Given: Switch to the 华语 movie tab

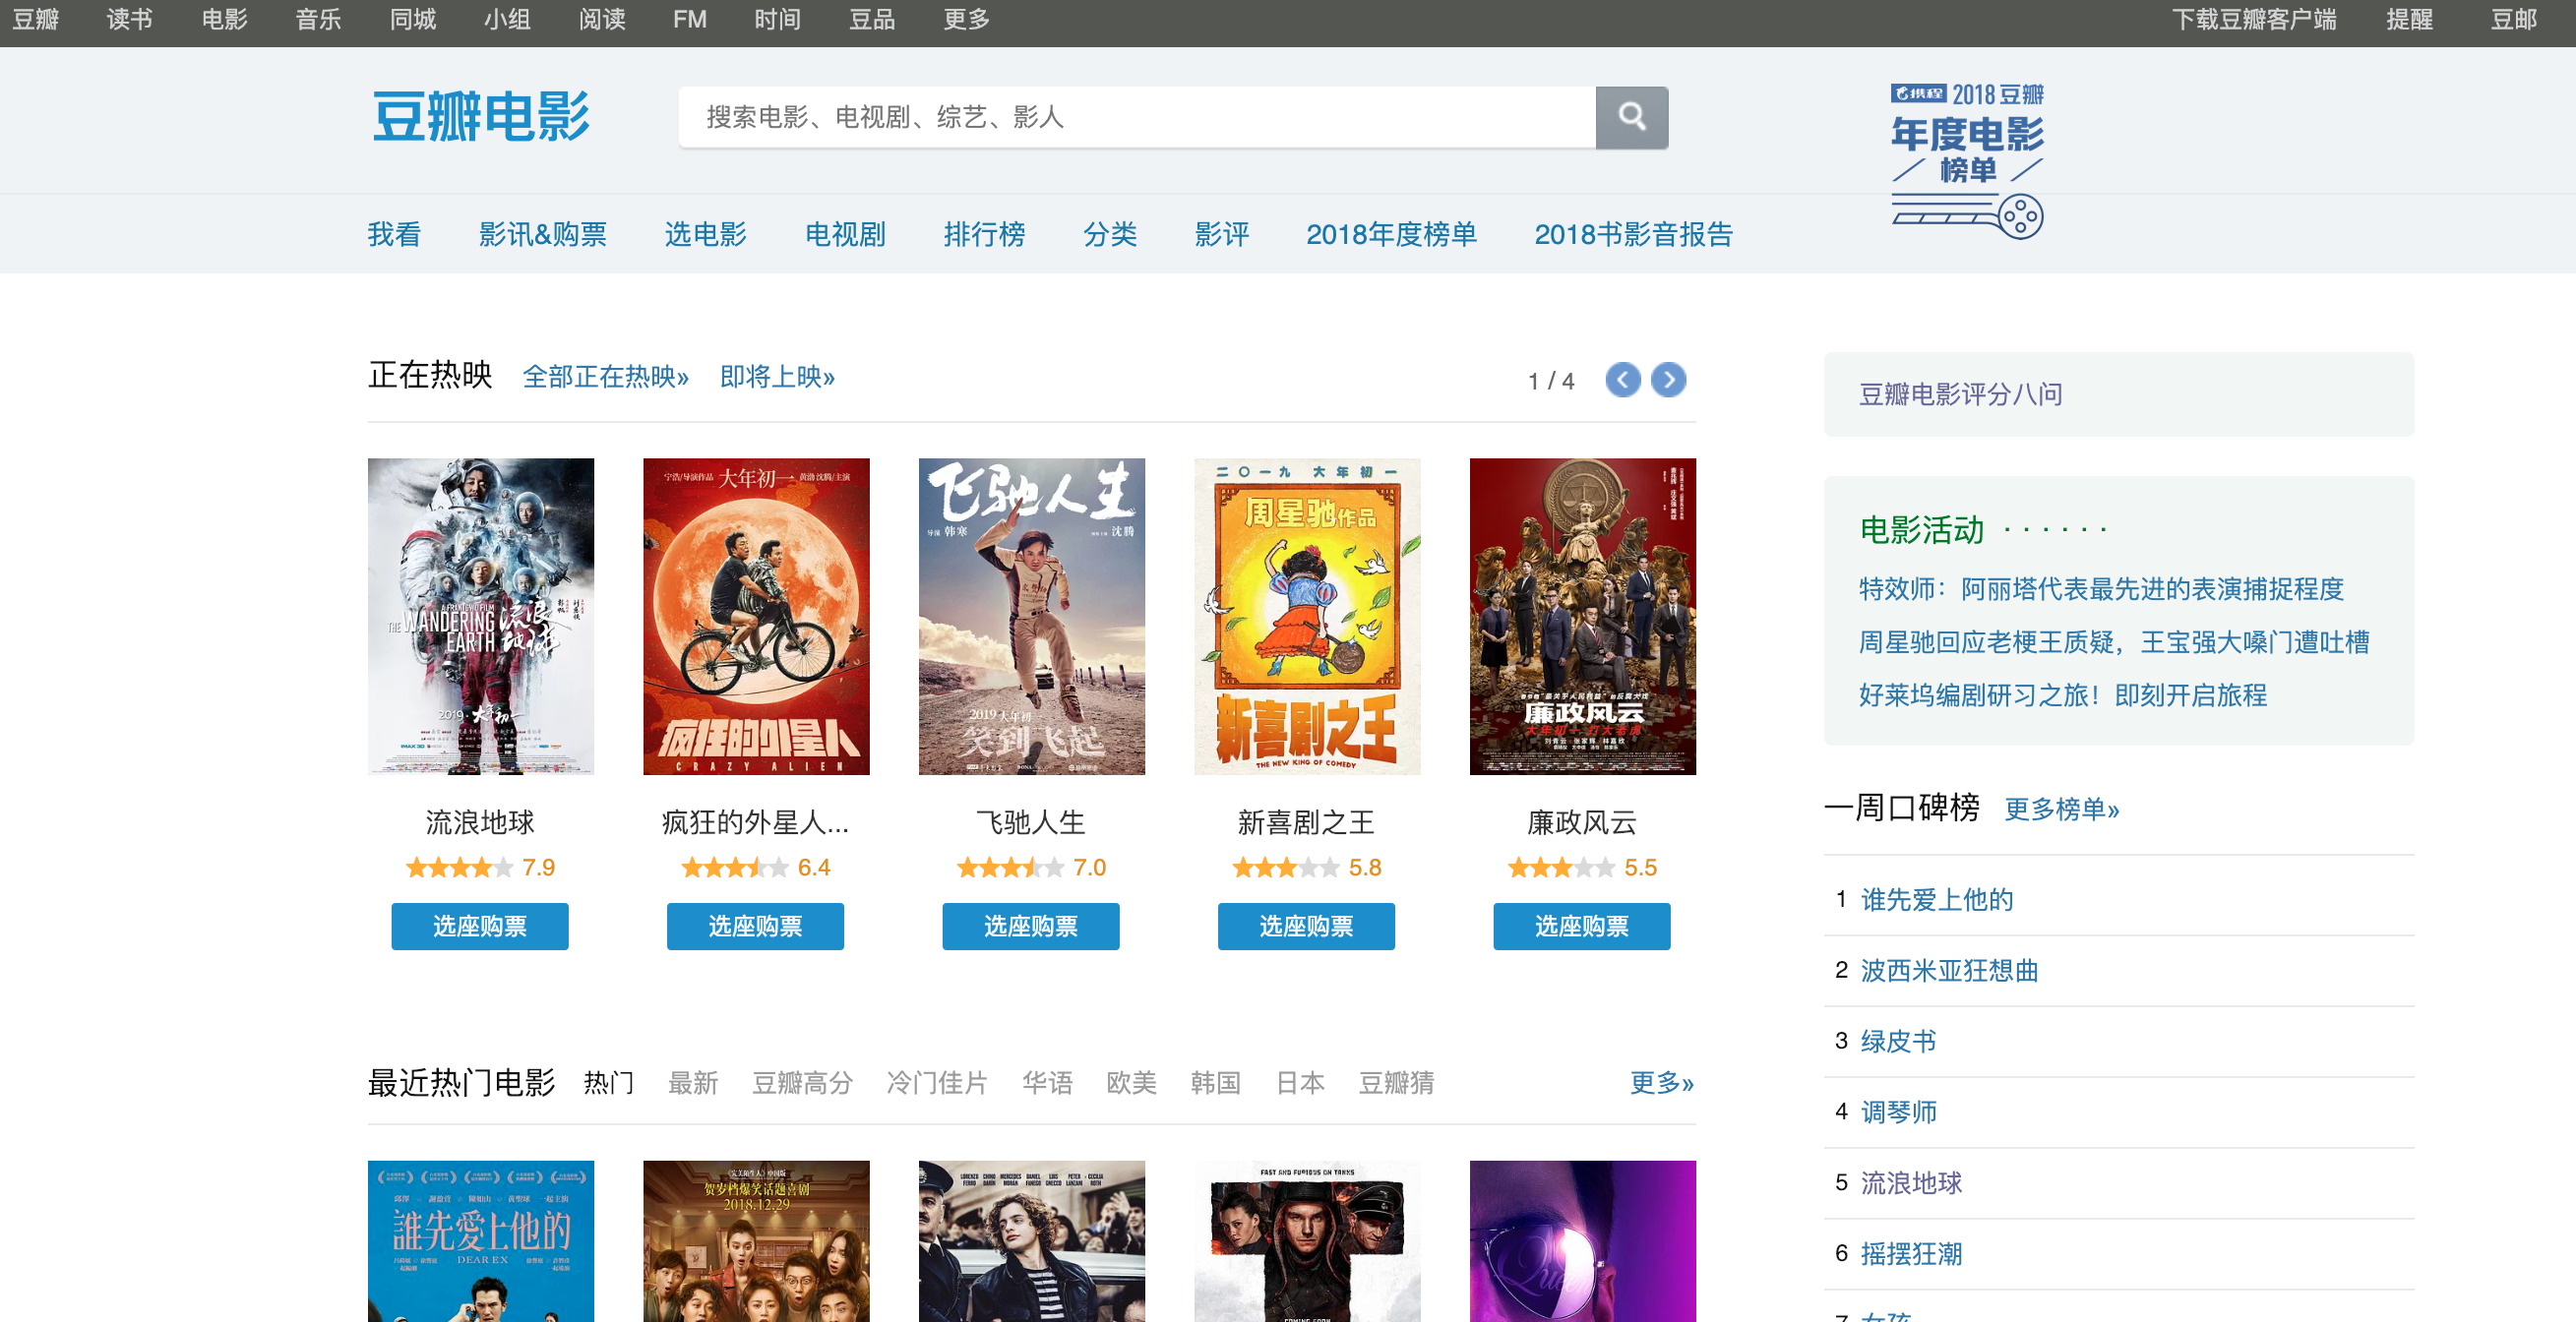Looking at the screenshot, I should (1046, 1082).
